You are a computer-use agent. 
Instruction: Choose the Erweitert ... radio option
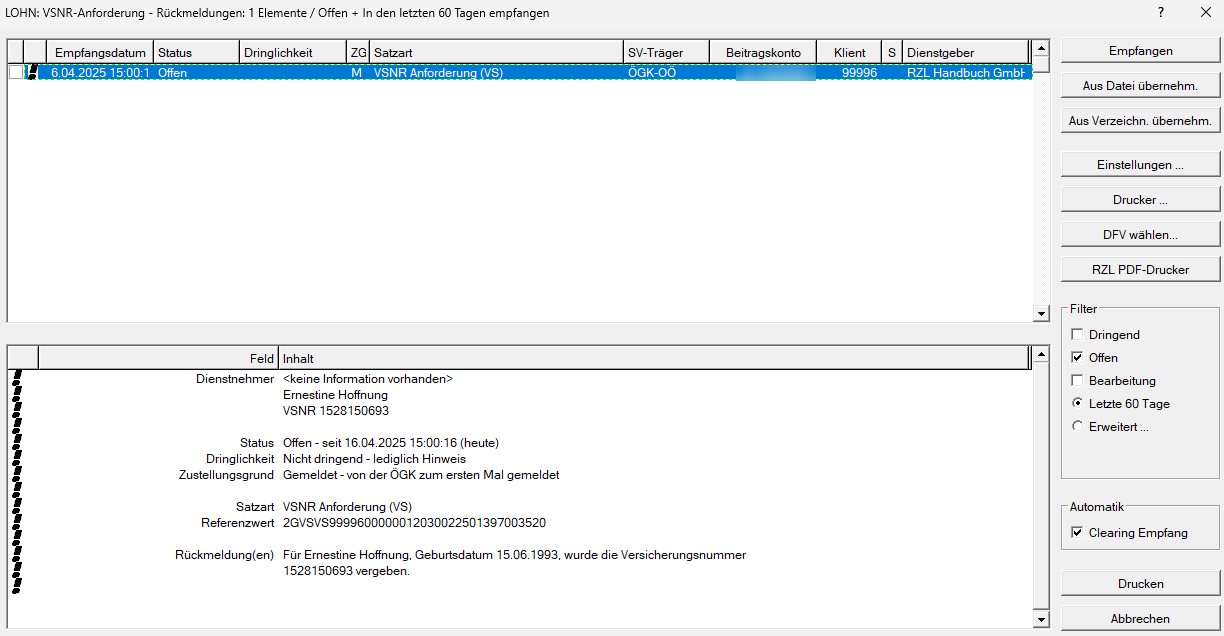[x=1077, y=427]
